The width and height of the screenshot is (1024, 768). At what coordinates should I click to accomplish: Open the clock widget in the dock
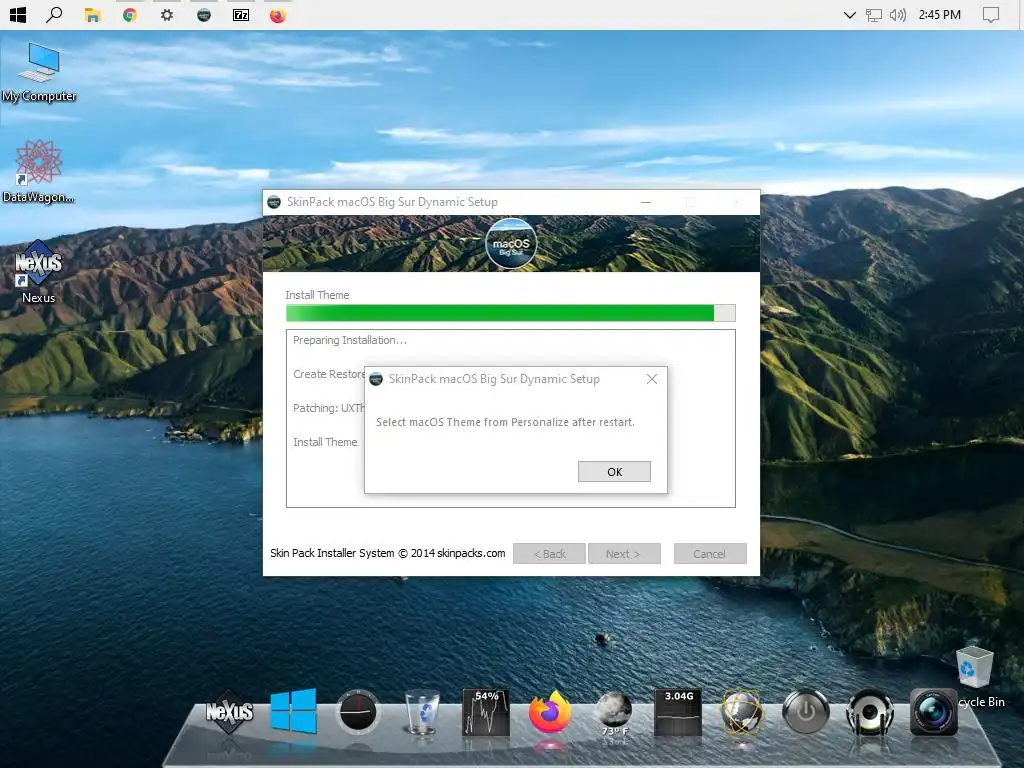(357, 711)
